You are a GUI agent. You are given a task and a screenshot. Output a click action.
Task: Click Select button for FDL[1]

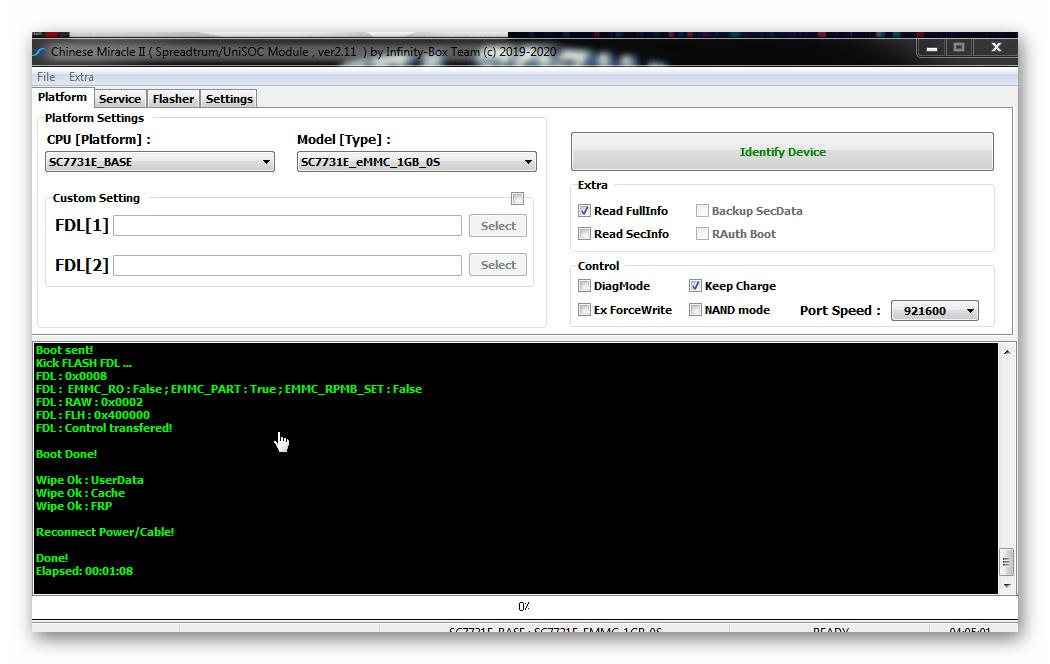tap(498, 226)
